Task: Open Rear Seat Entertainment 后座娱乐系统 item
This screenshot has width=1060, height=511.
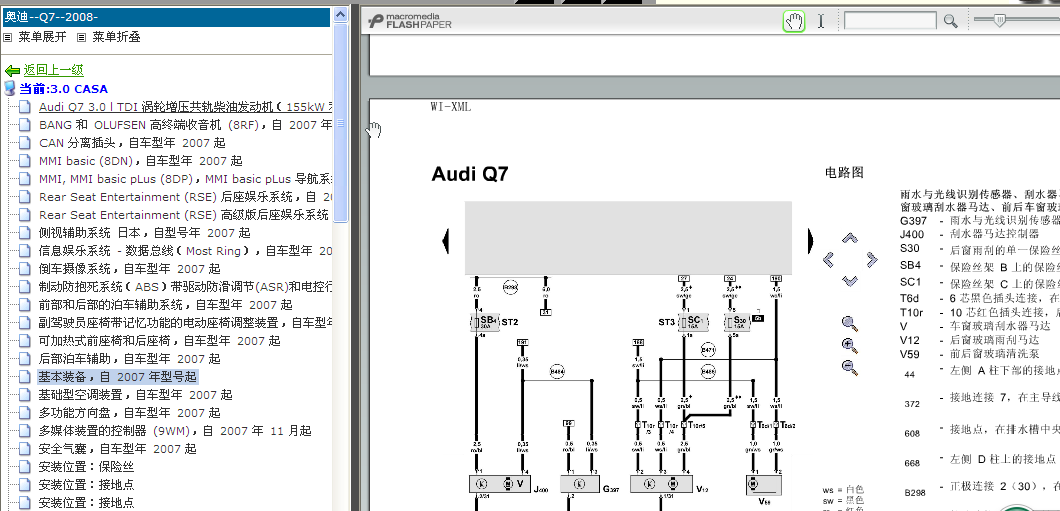Action: 185,197
